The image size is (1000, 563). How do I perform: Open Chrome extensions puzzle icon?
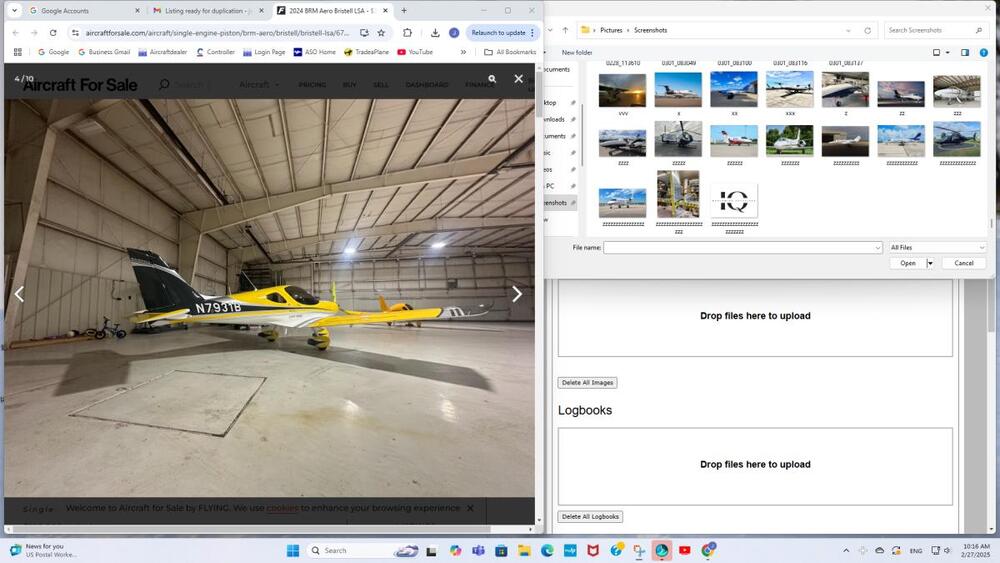click(407, 33)
